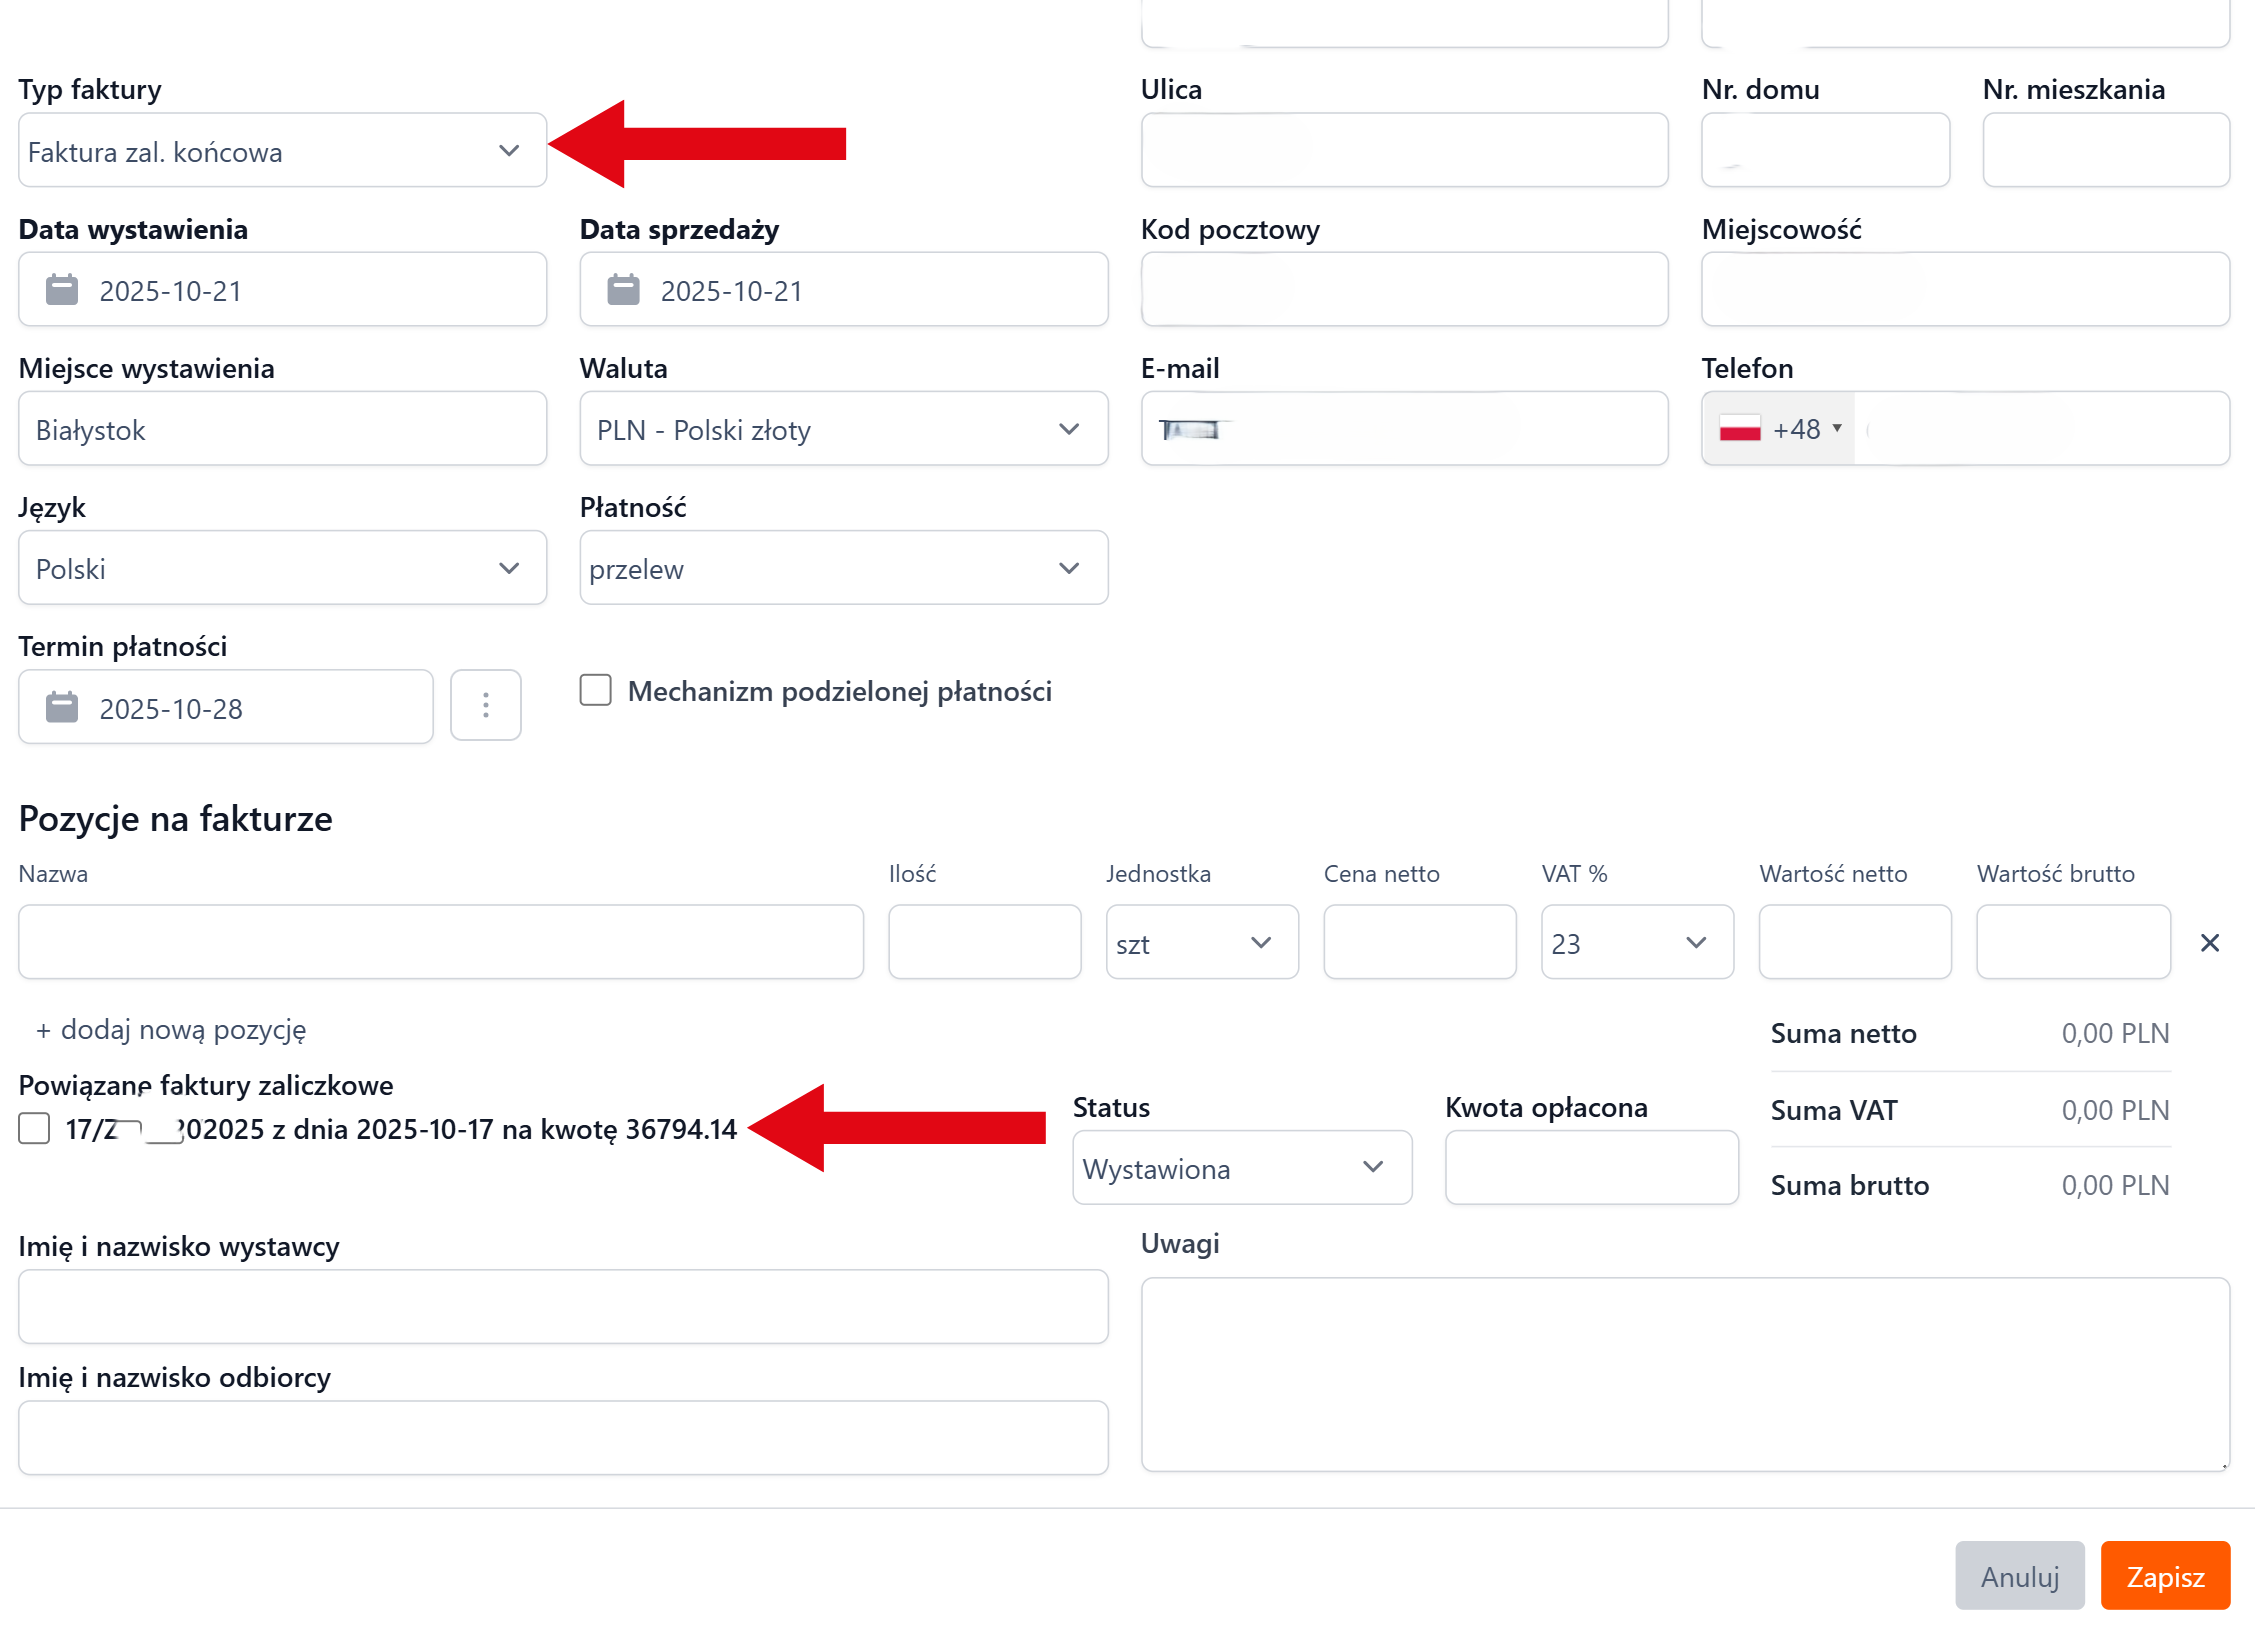Check linked advance invoice 17/Z checkbox

35,1129
